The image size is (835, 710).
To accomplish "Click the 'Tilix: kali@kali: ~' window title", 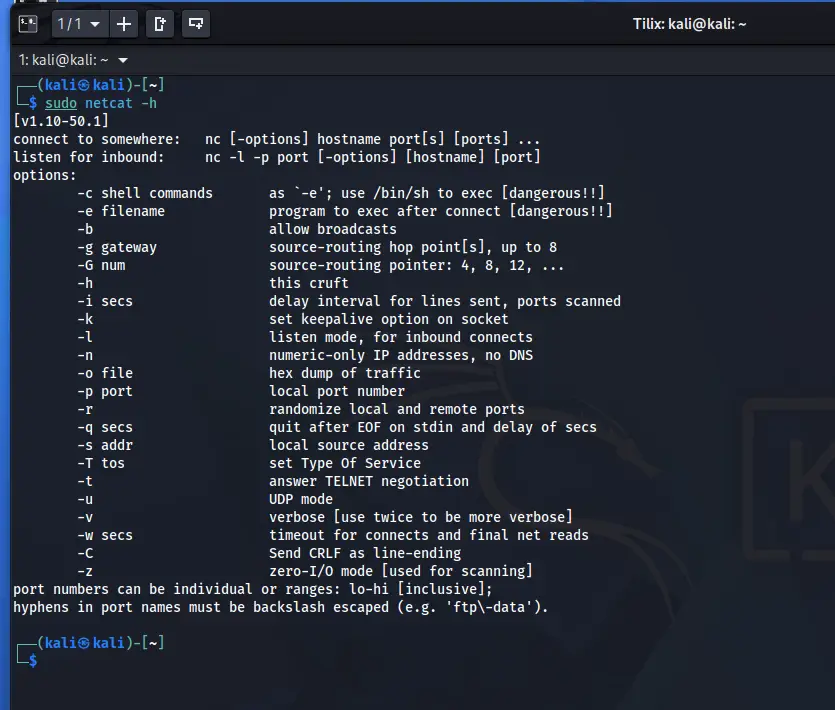I will tap(689, 24).
